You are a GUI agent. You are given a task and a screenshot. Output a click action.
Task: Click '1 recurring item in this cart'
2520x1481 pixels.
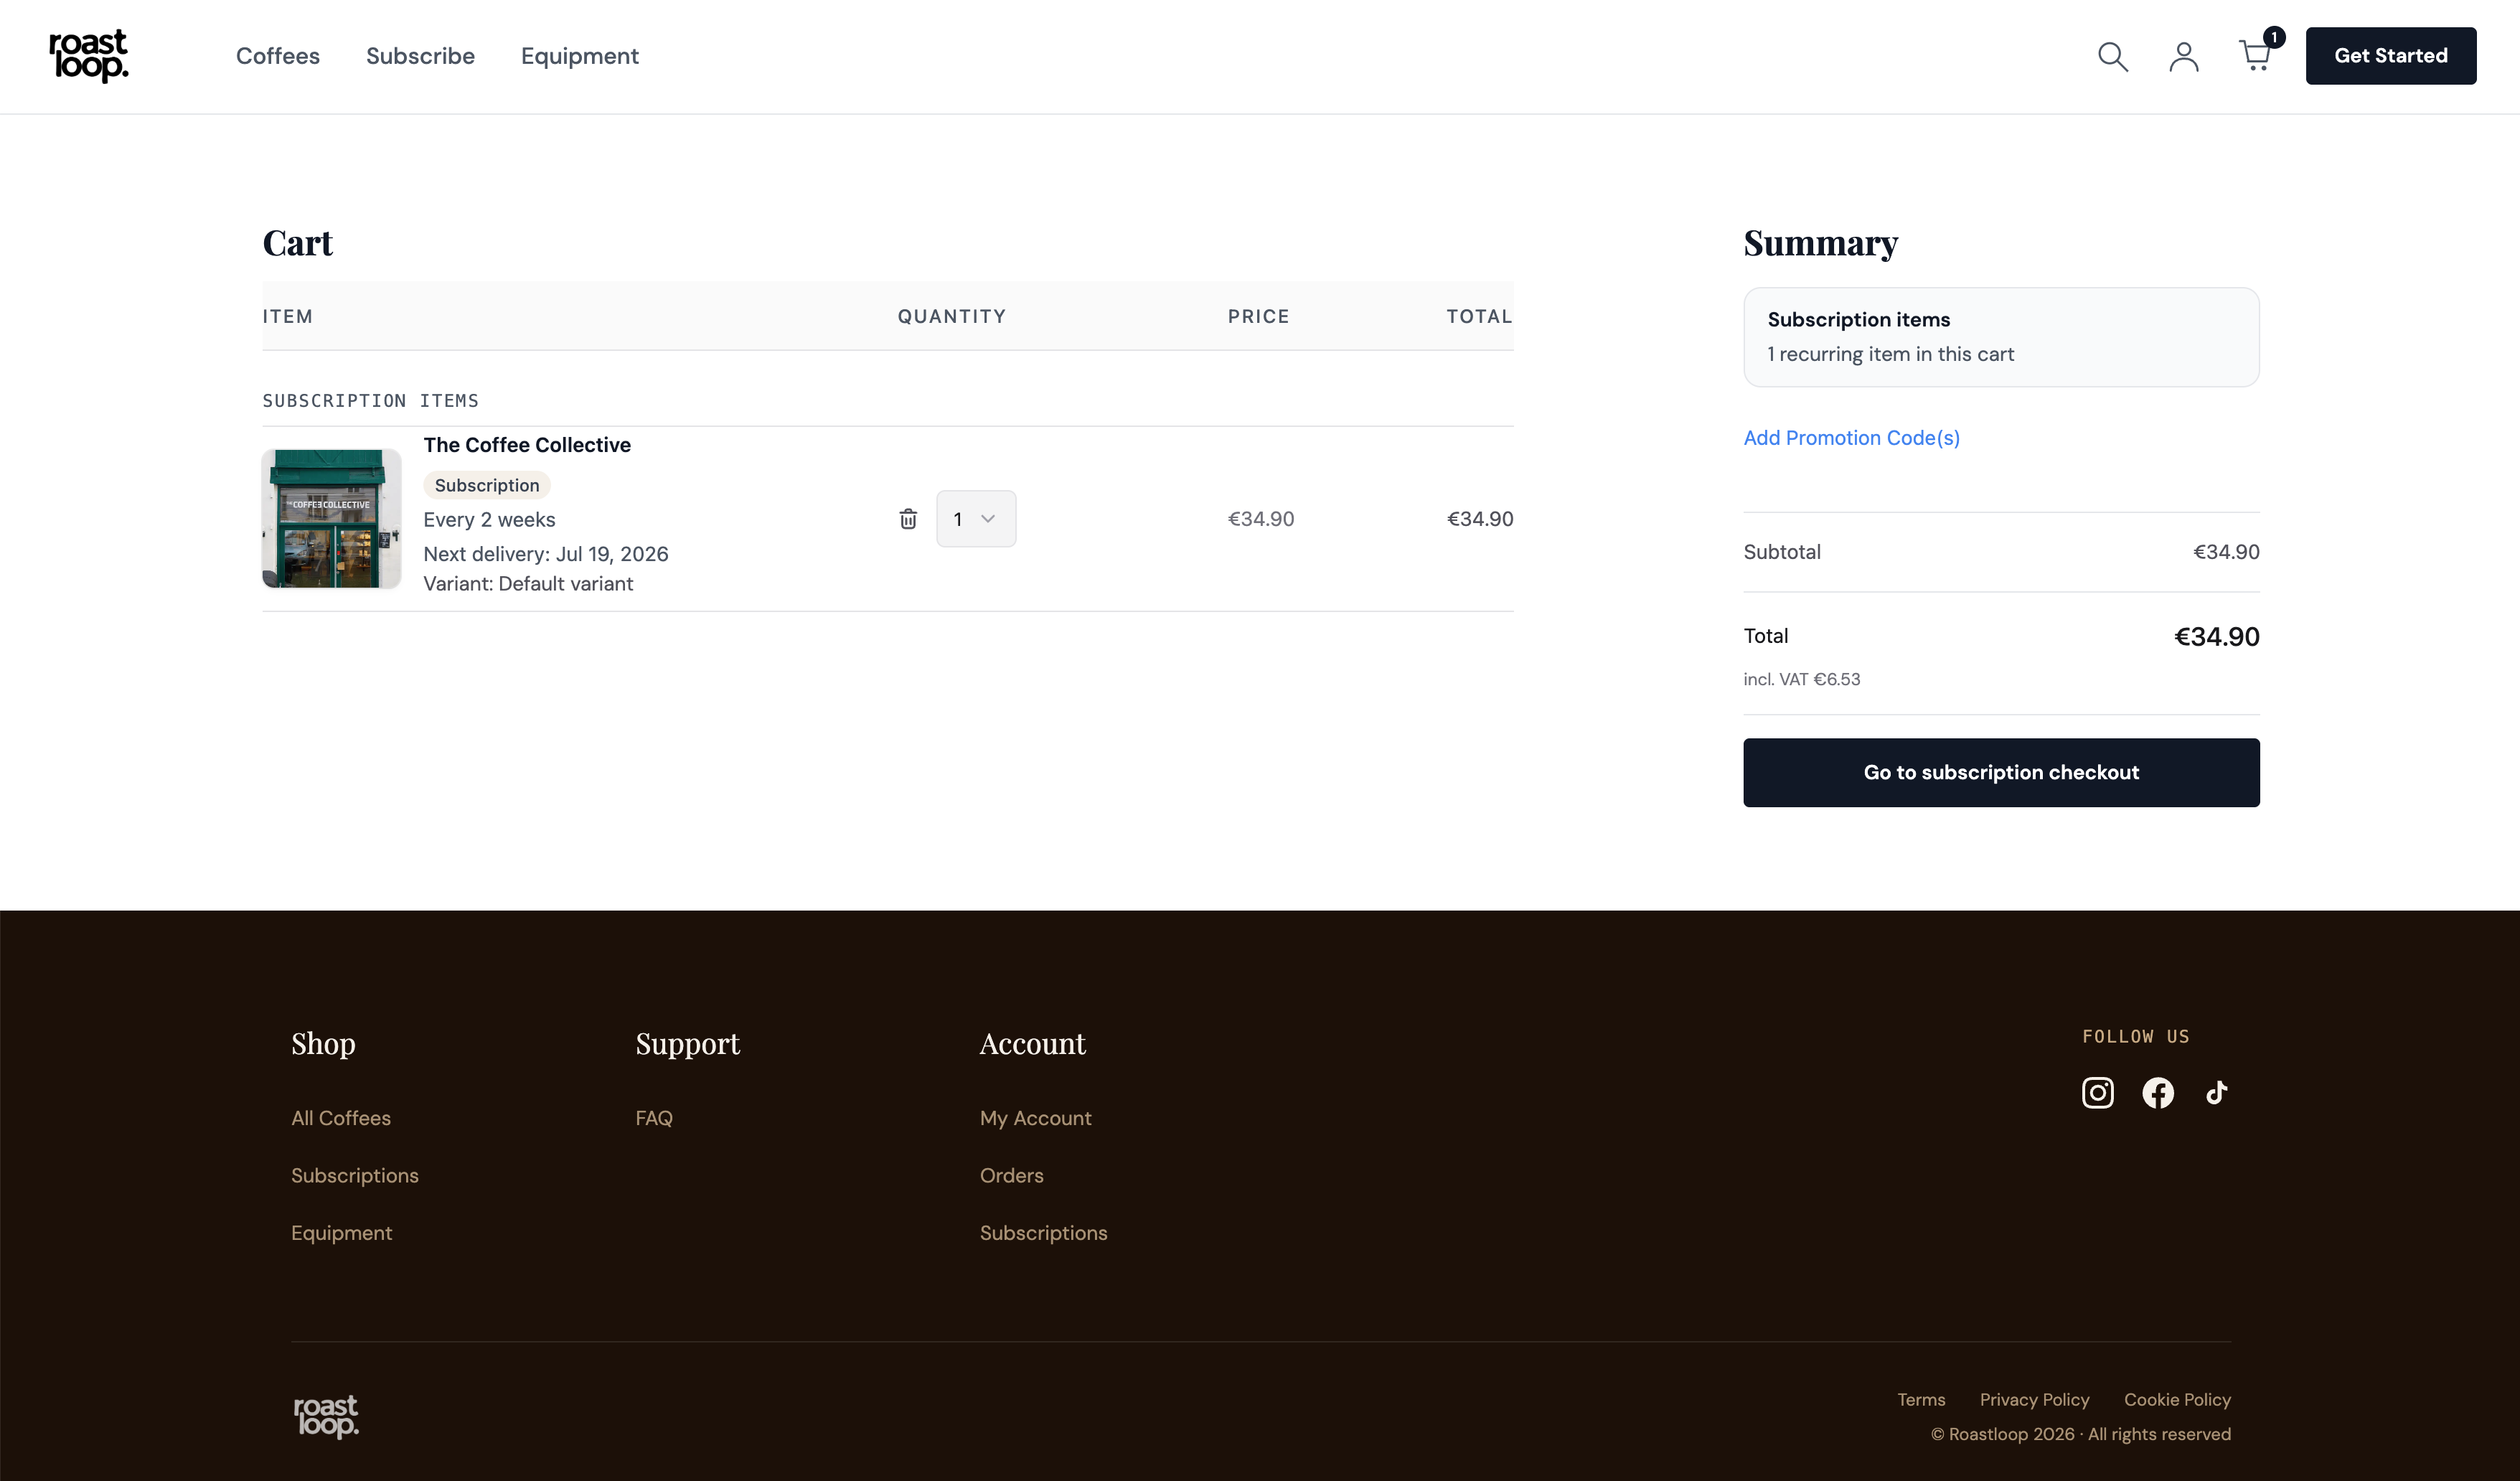[x=1891, y=354]
